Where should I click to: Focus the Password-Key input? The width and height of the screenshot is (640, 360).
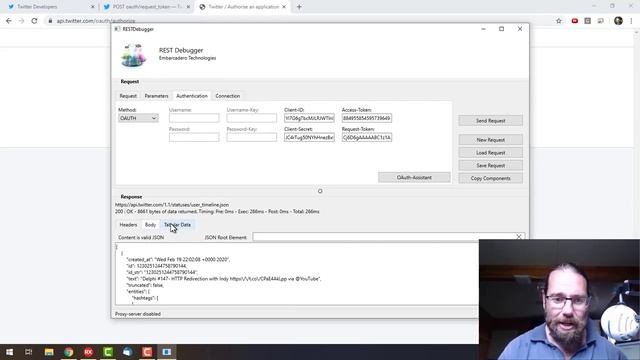tap(251, 137)
